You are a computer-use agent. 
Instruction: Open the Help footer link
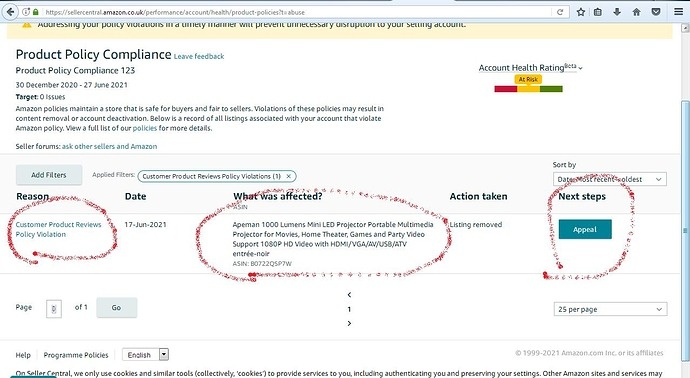coord(23,355)
